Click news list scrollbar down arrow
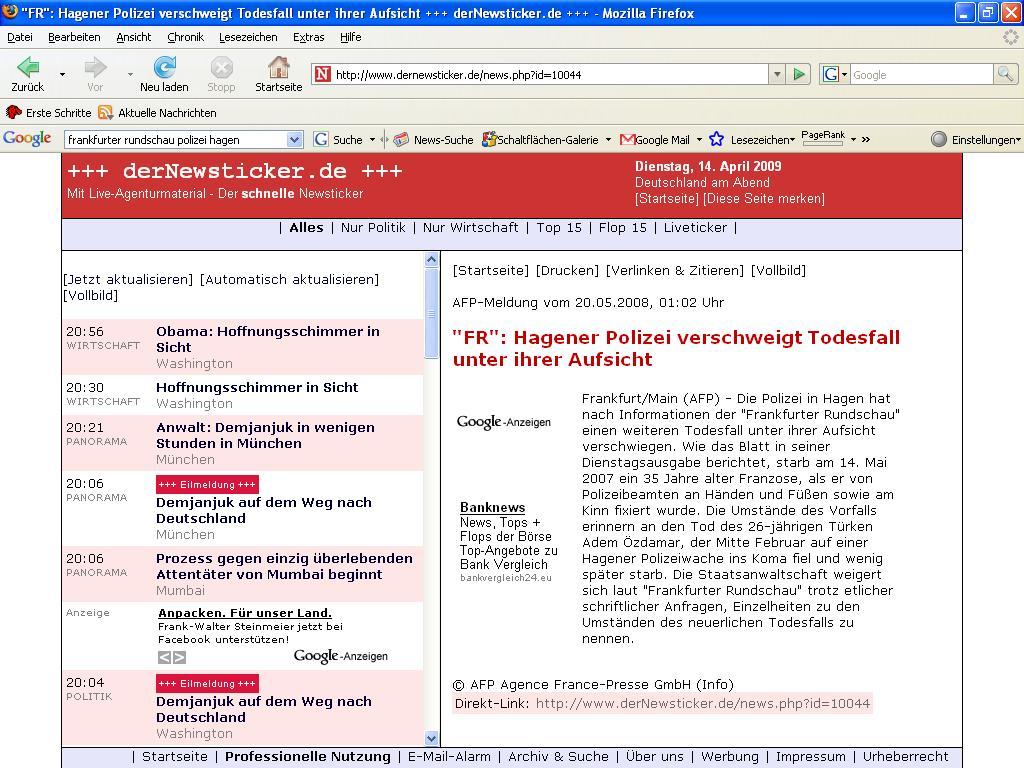 click(431, 739)
